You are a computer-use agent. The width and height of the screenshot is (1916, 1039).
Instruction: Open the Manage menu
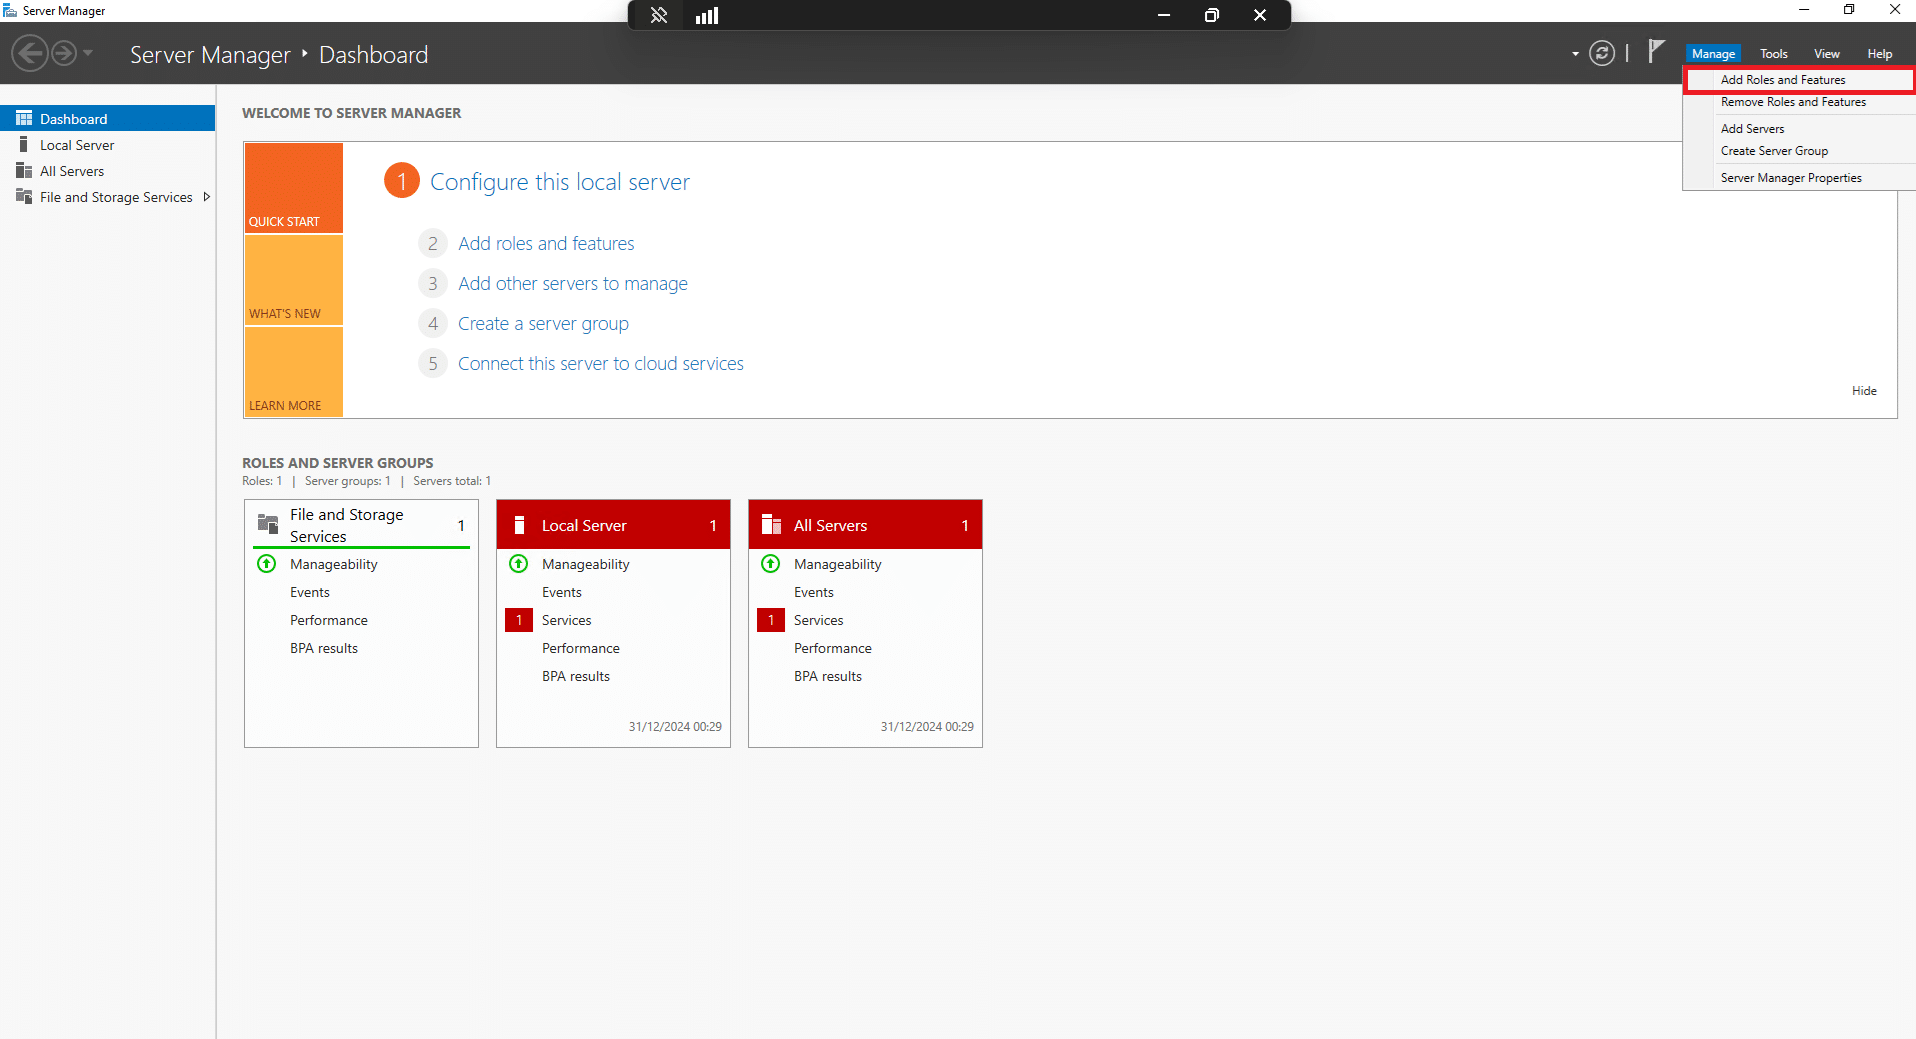[x=1713, y=54]
